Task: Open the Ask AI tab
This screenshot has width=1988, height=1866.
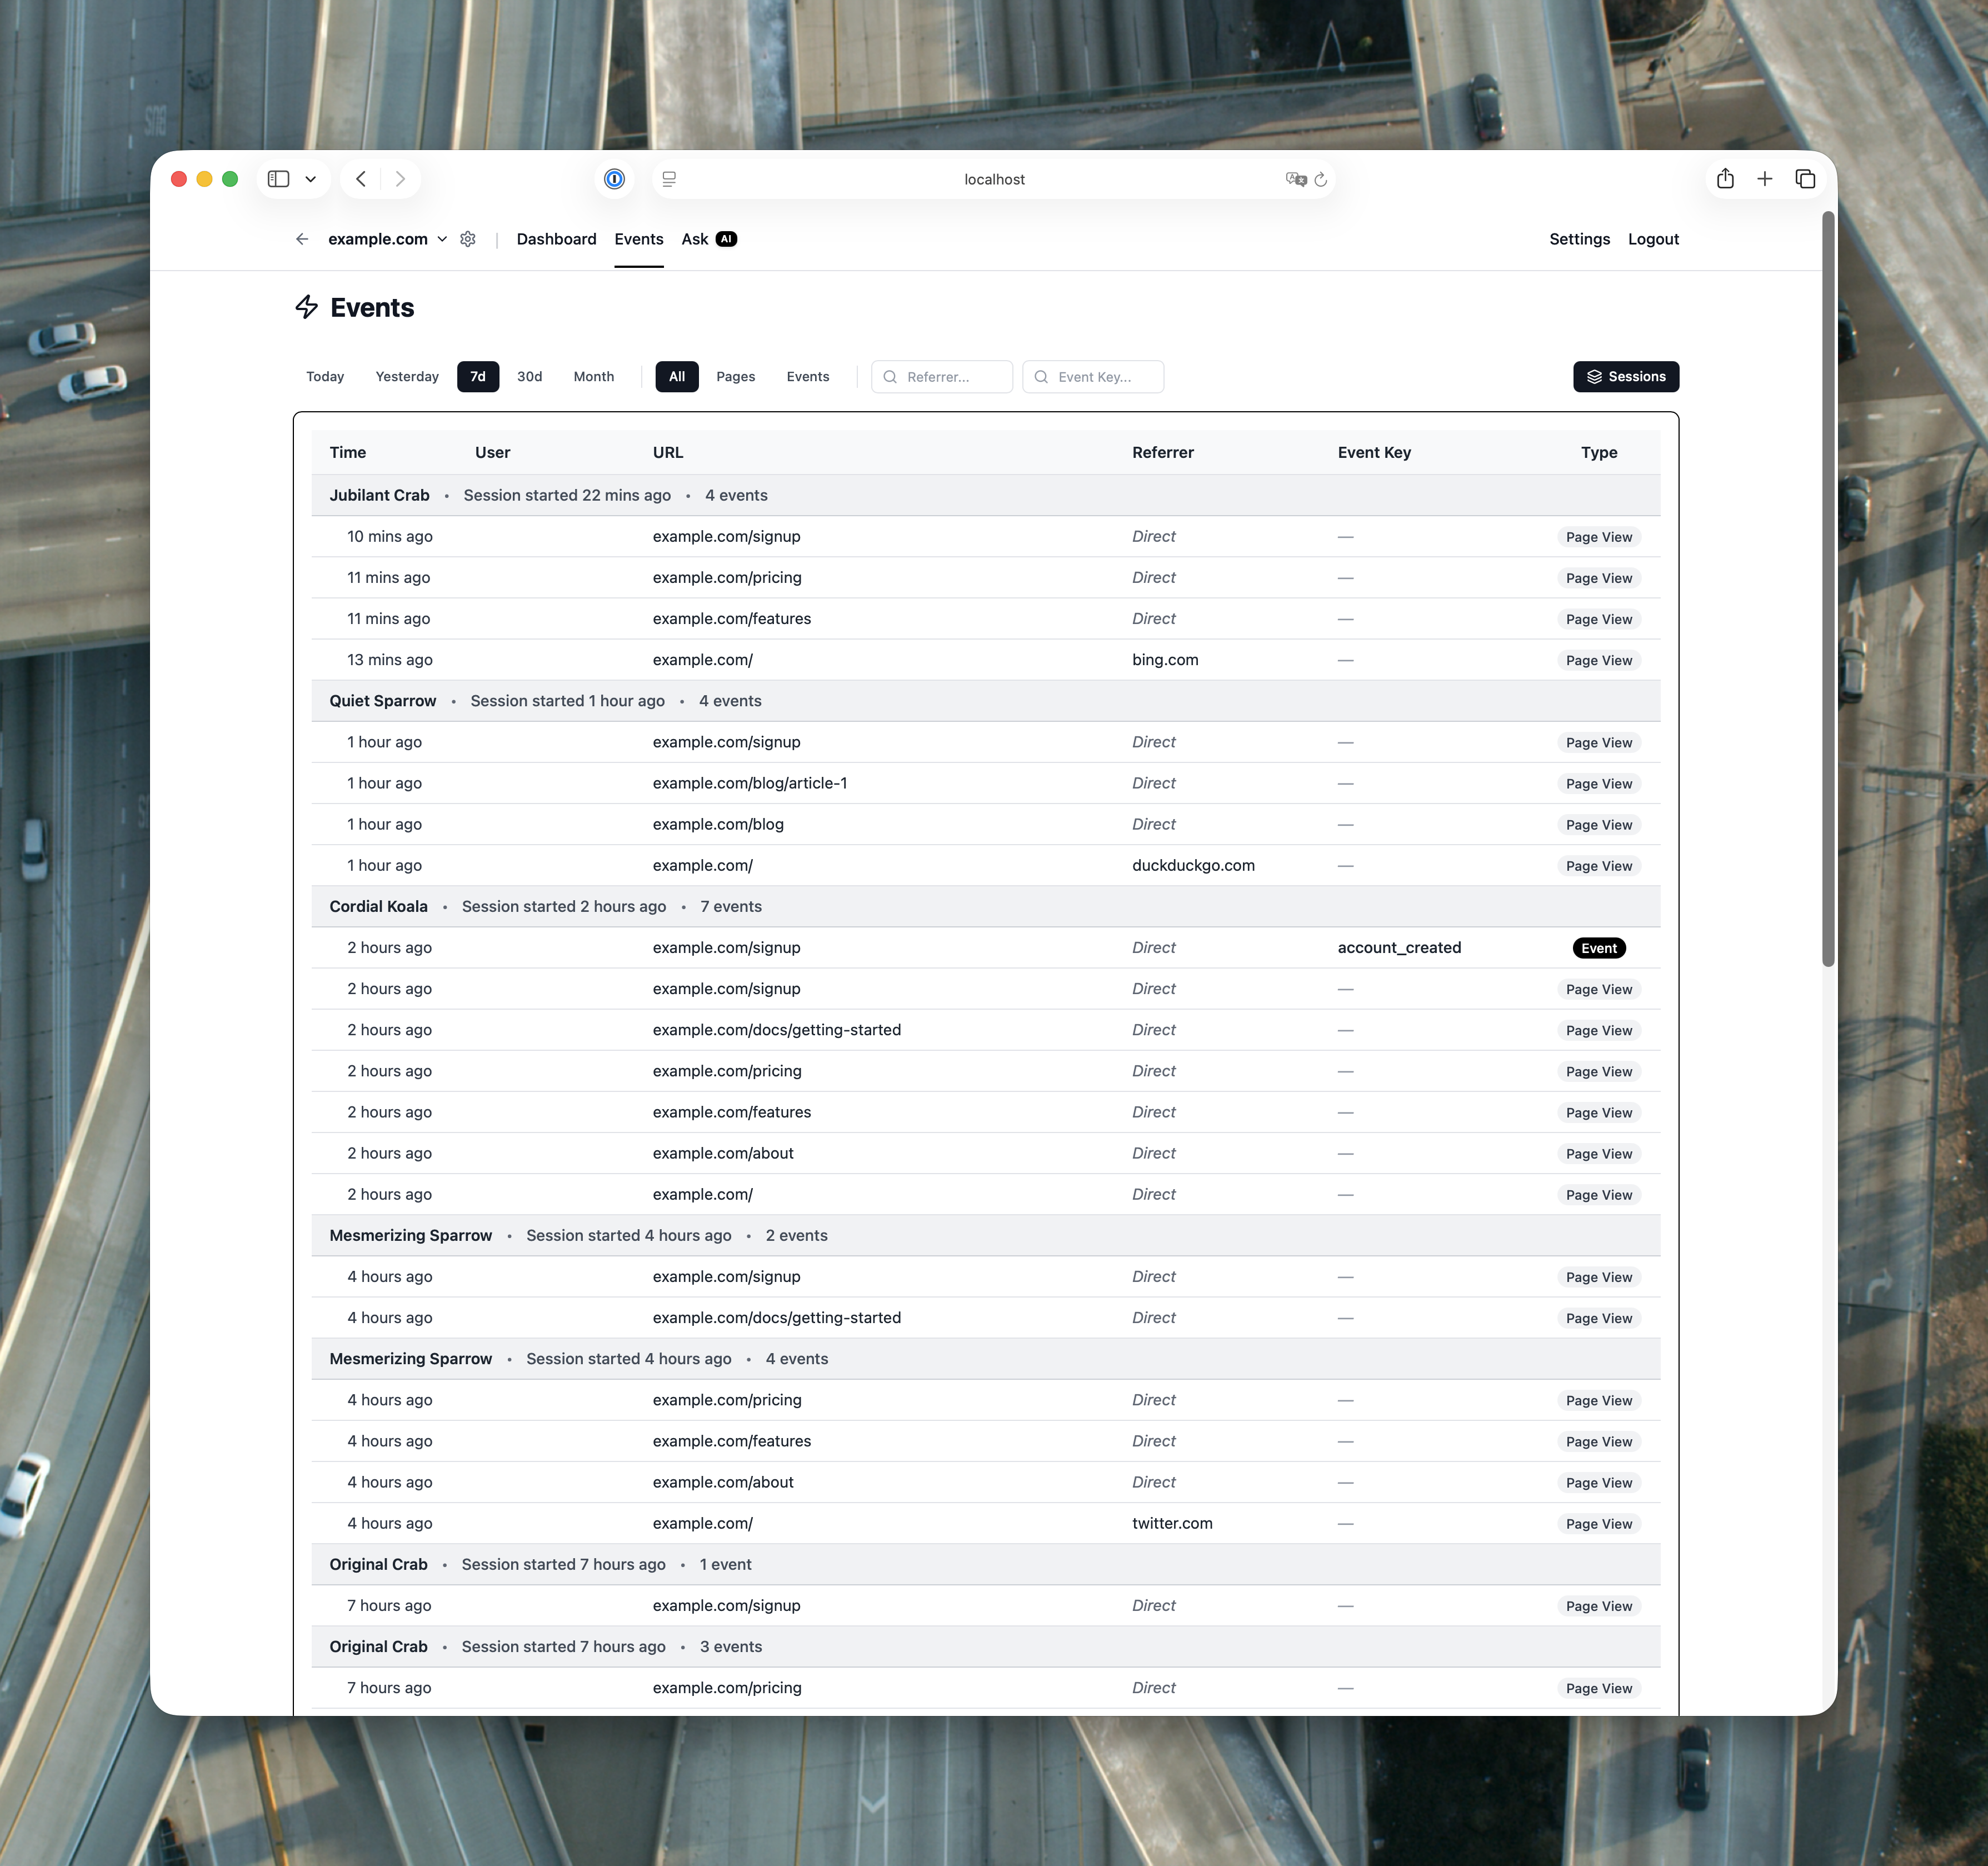Action: coord(709,239)
